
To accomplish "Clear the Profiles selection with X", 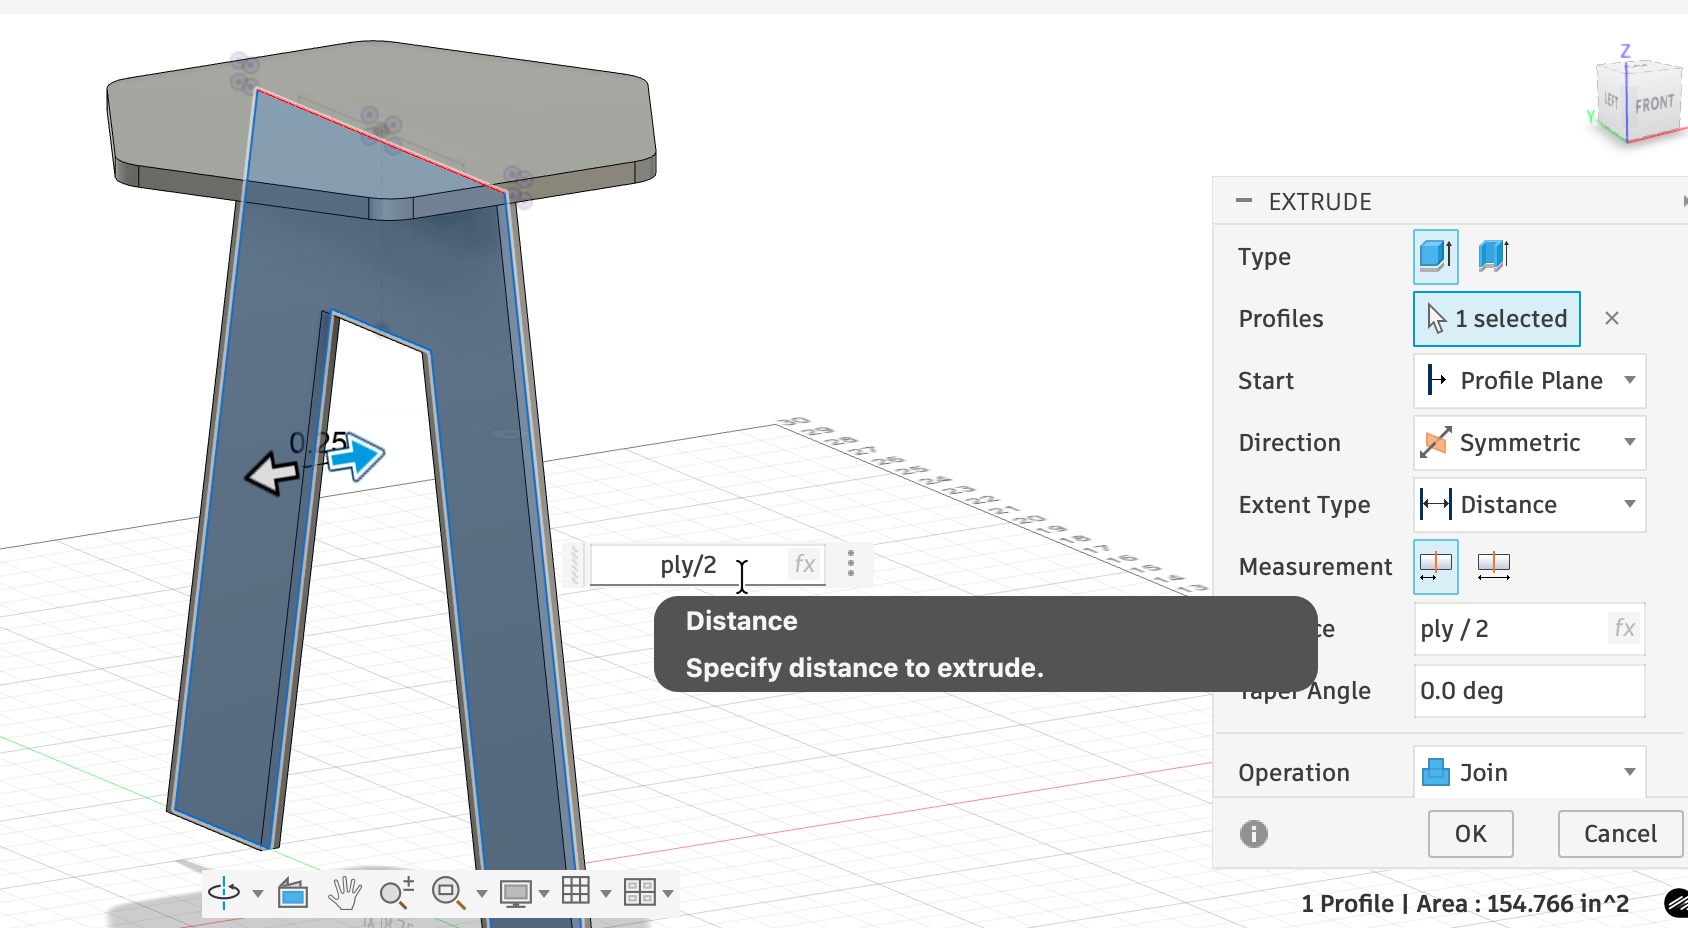I will (x=1612, y=318).
